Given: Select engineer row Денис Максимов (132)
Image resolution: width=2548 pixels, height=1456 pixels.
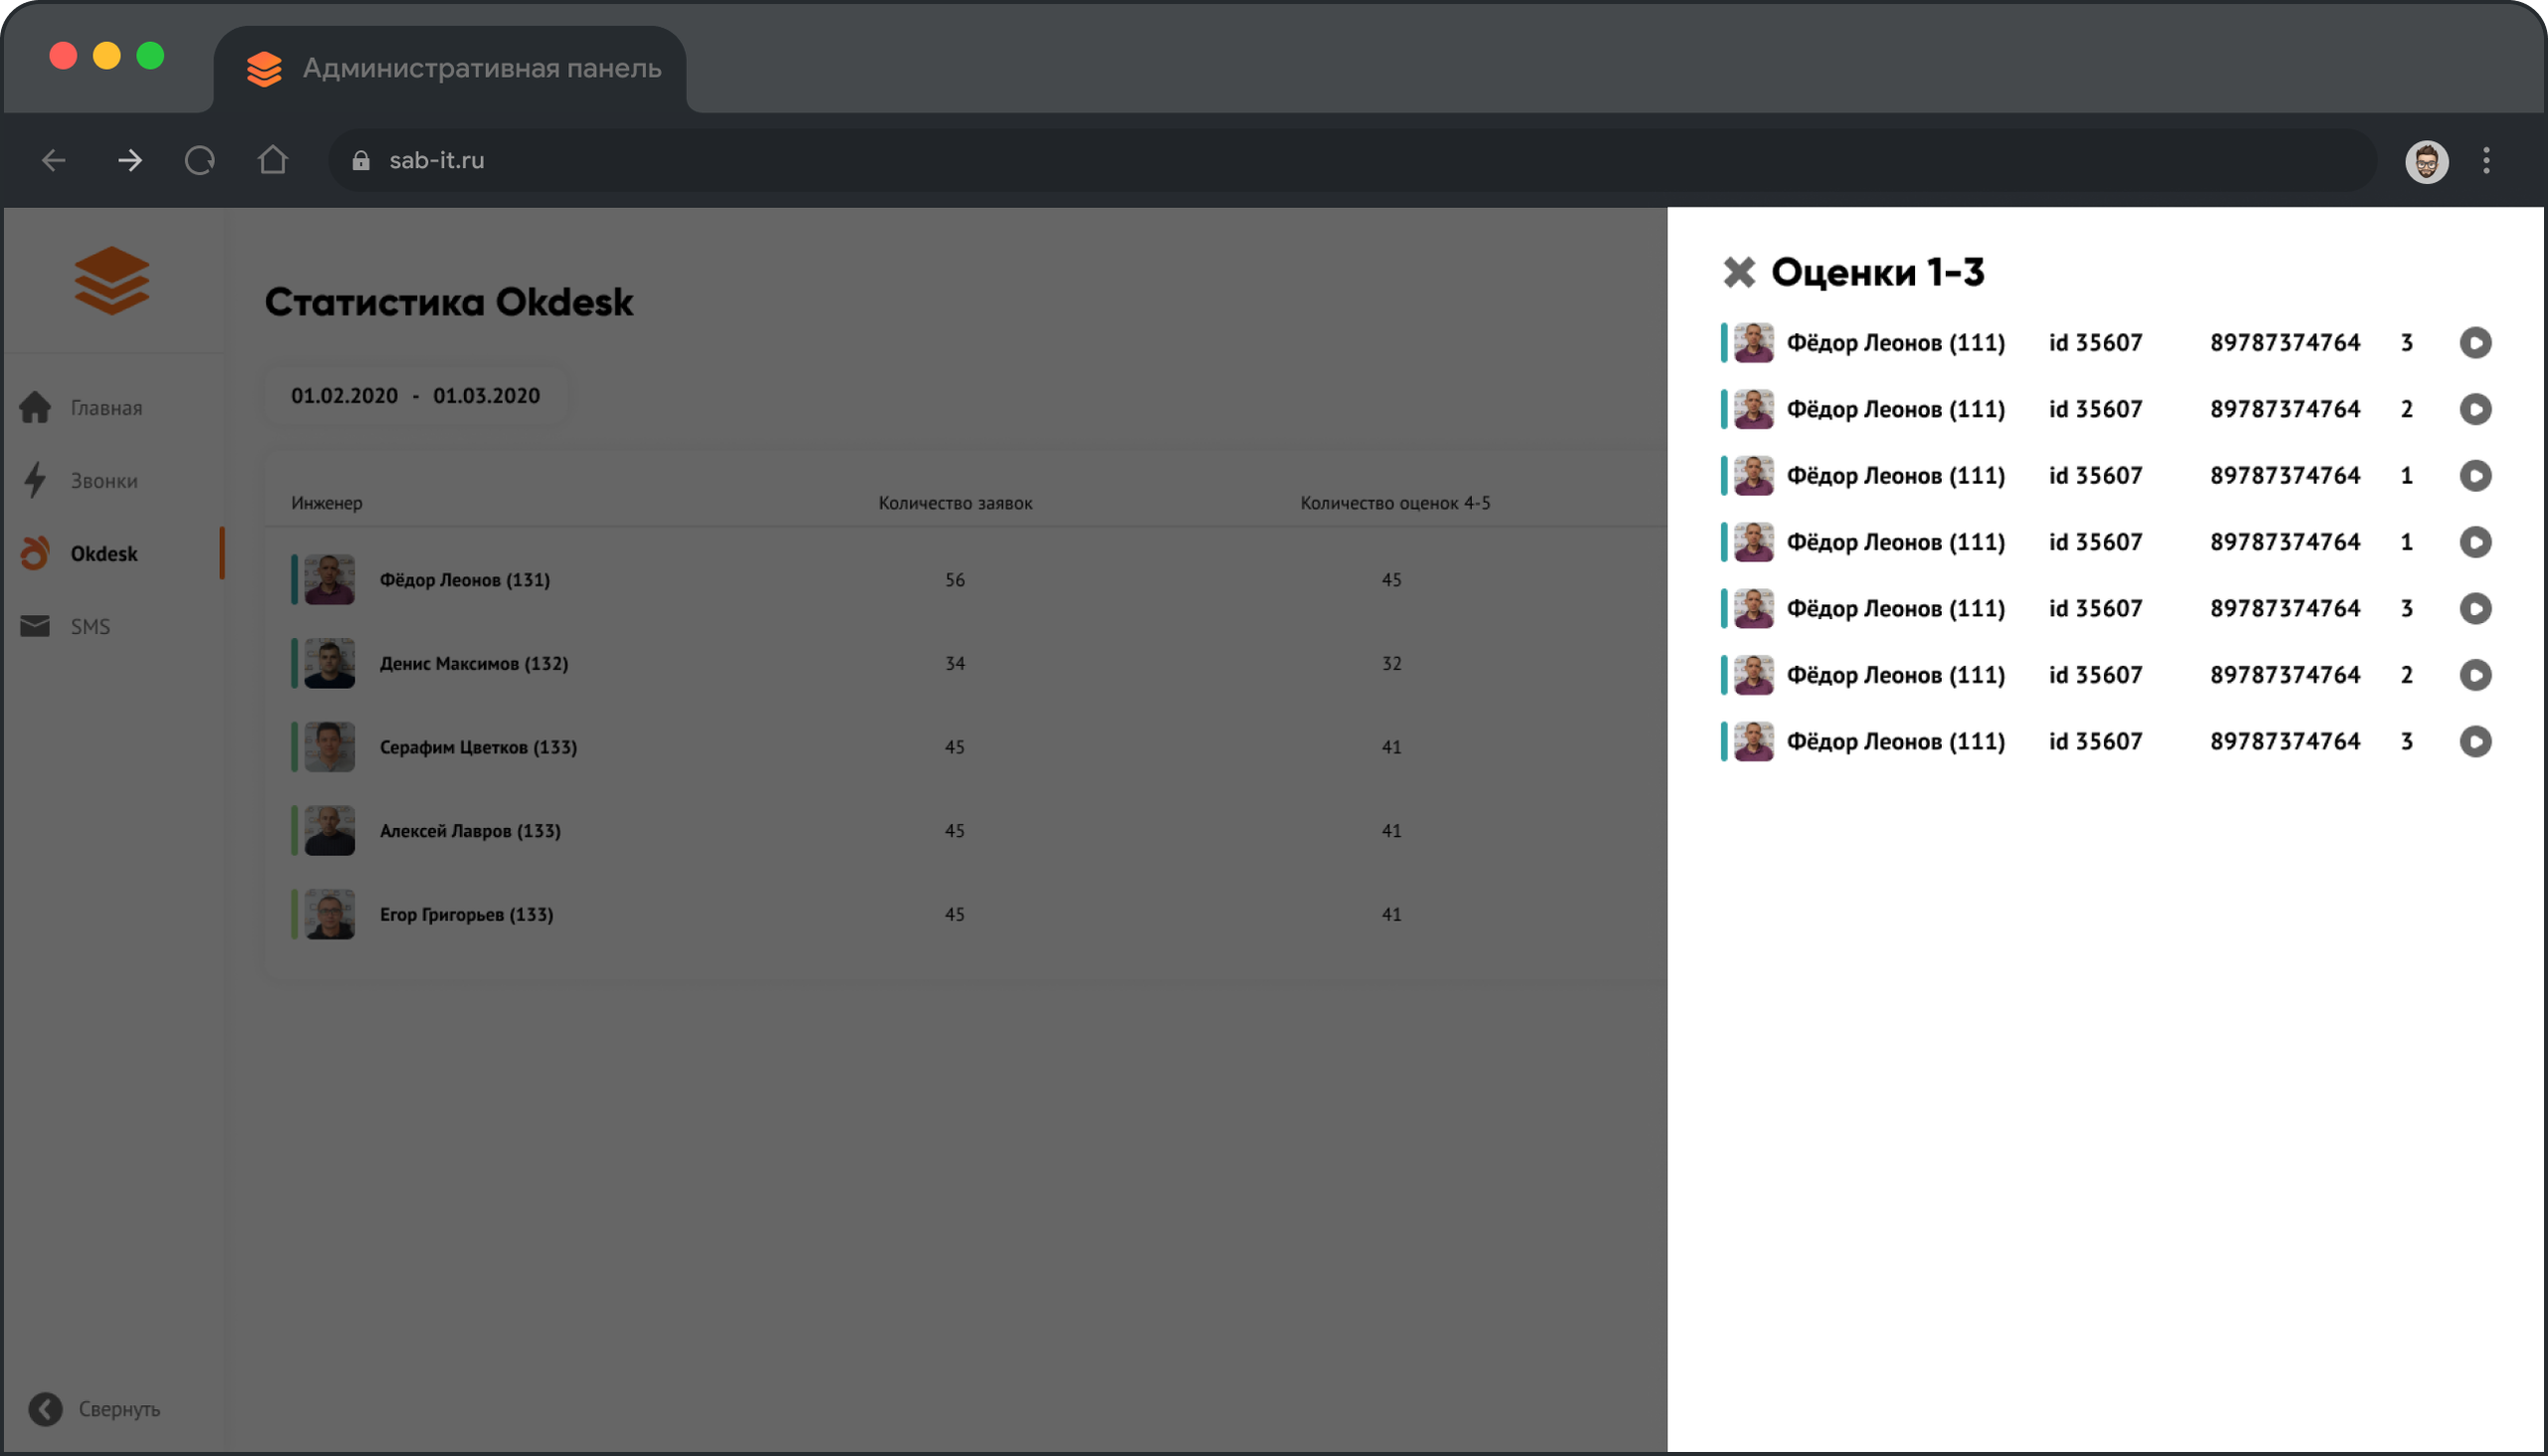Looking at the screenshot, I should pos(473,664).
